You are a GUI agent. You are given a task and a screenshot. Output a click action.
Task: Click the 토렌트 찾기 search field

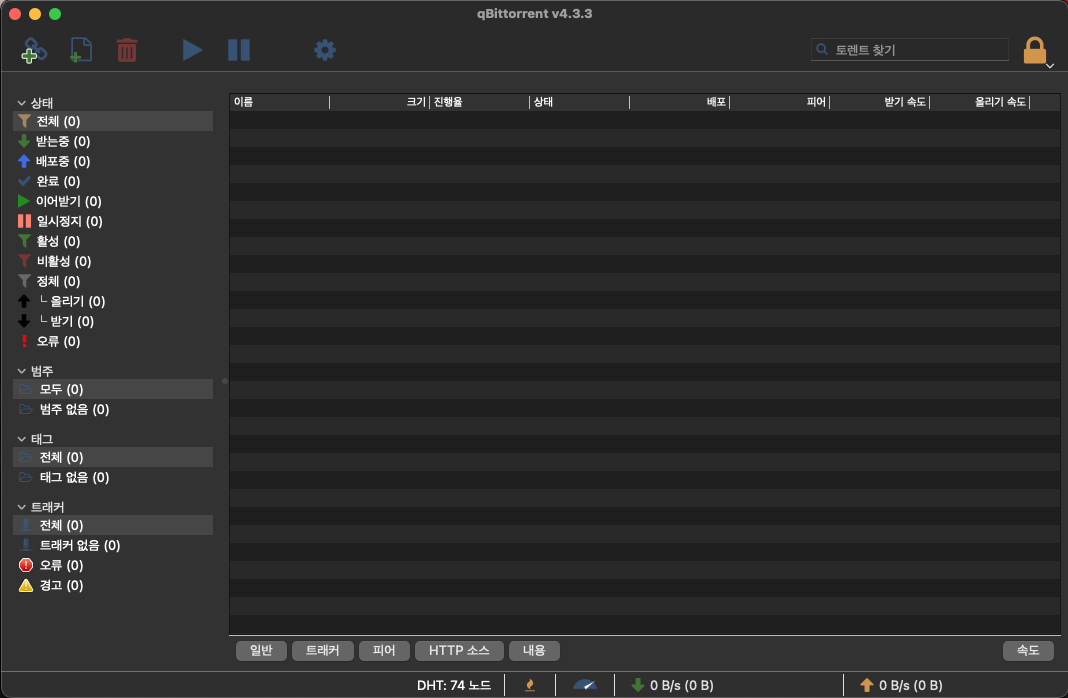[x=909, y=50]
